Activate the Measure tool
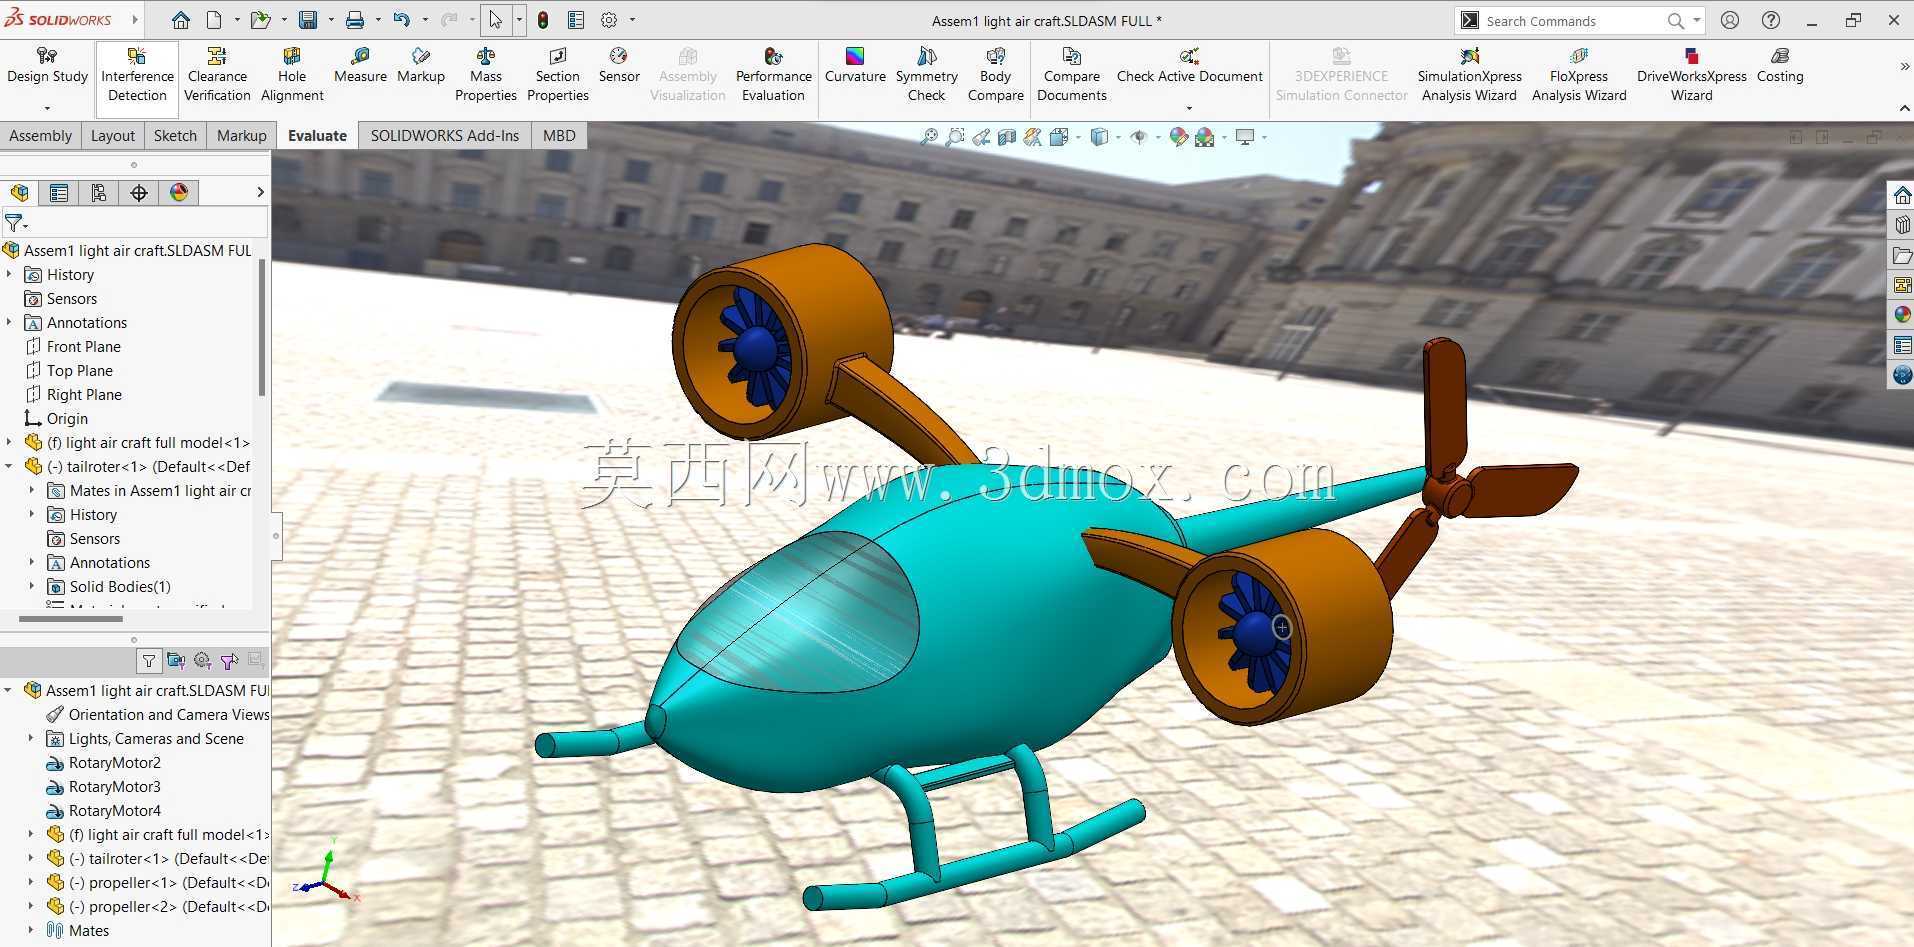The image size is (1914, 947). pyautogui.click(x=360, y=65)
